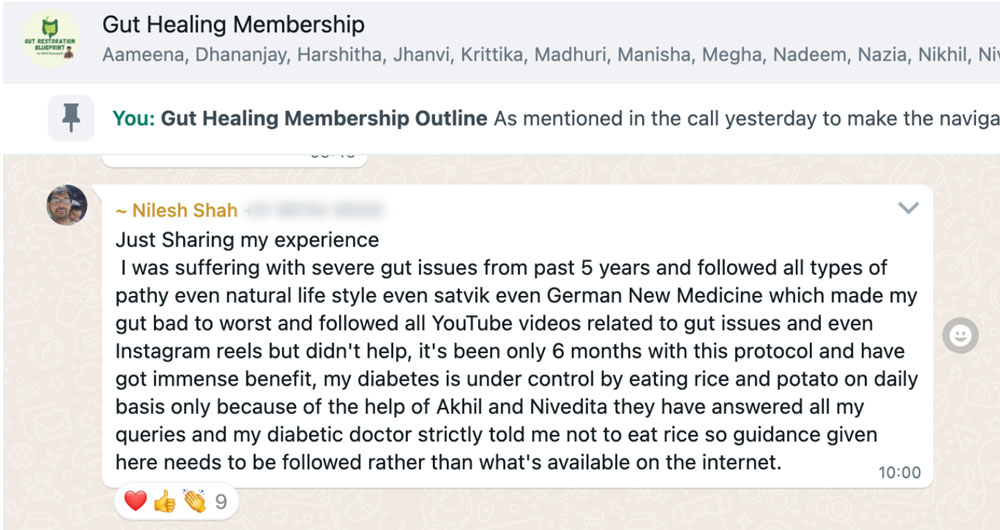Viewport: 1000px width, 530px height.
Task: Click the pin icon beside pinned message
Action: tap(71, 119)
